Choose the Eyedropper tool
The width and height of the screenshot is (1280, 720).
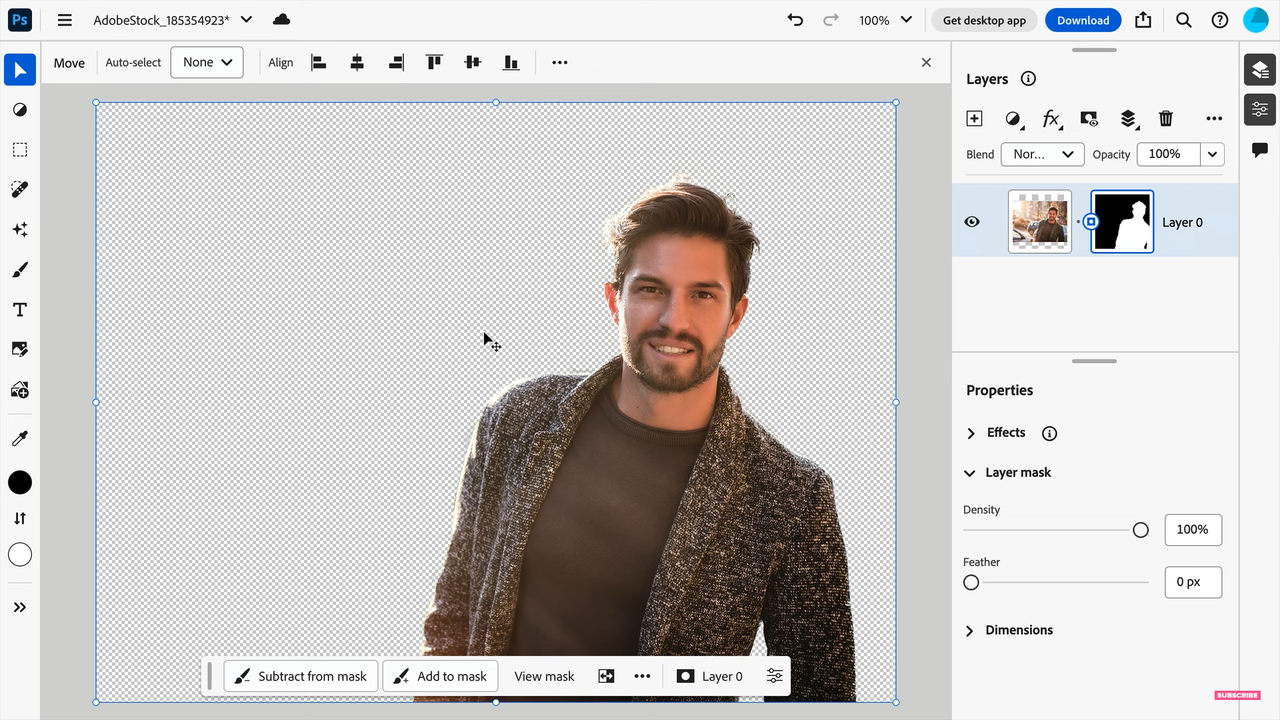[20, 438]
